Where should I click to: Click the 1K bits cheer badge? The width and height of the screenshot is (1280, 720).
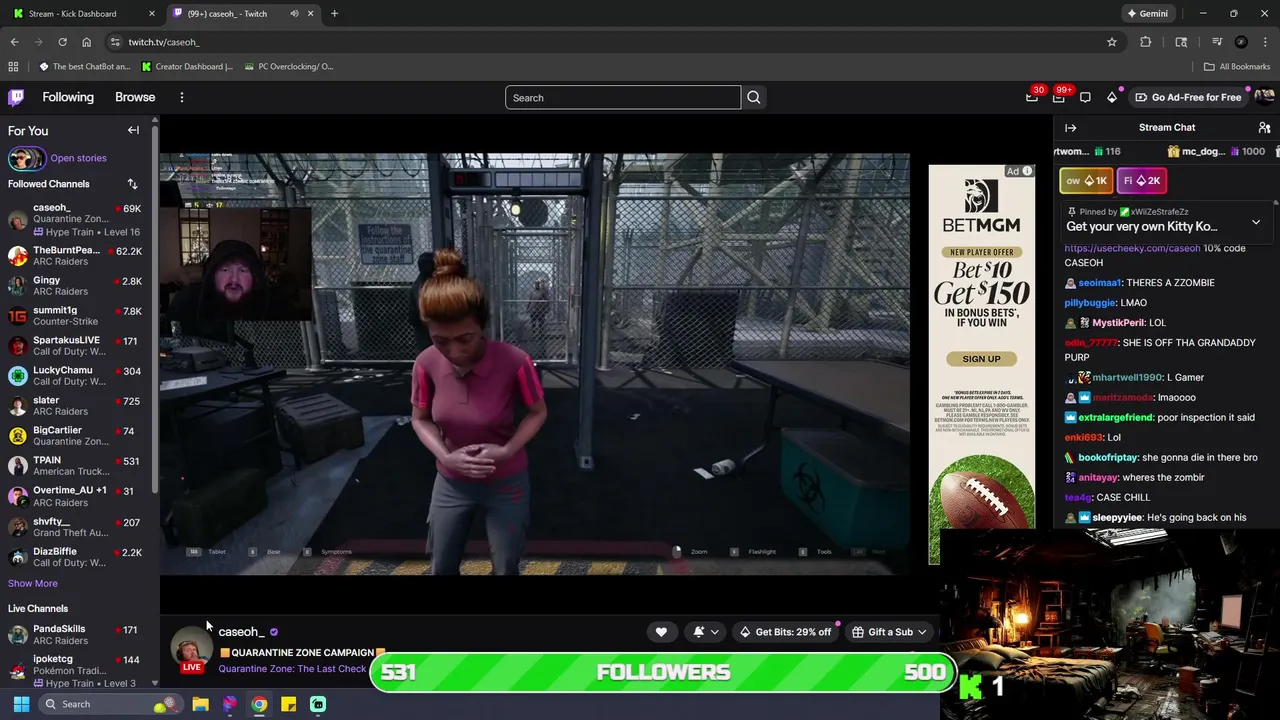pyautogui.click(x=1086, y=181)
